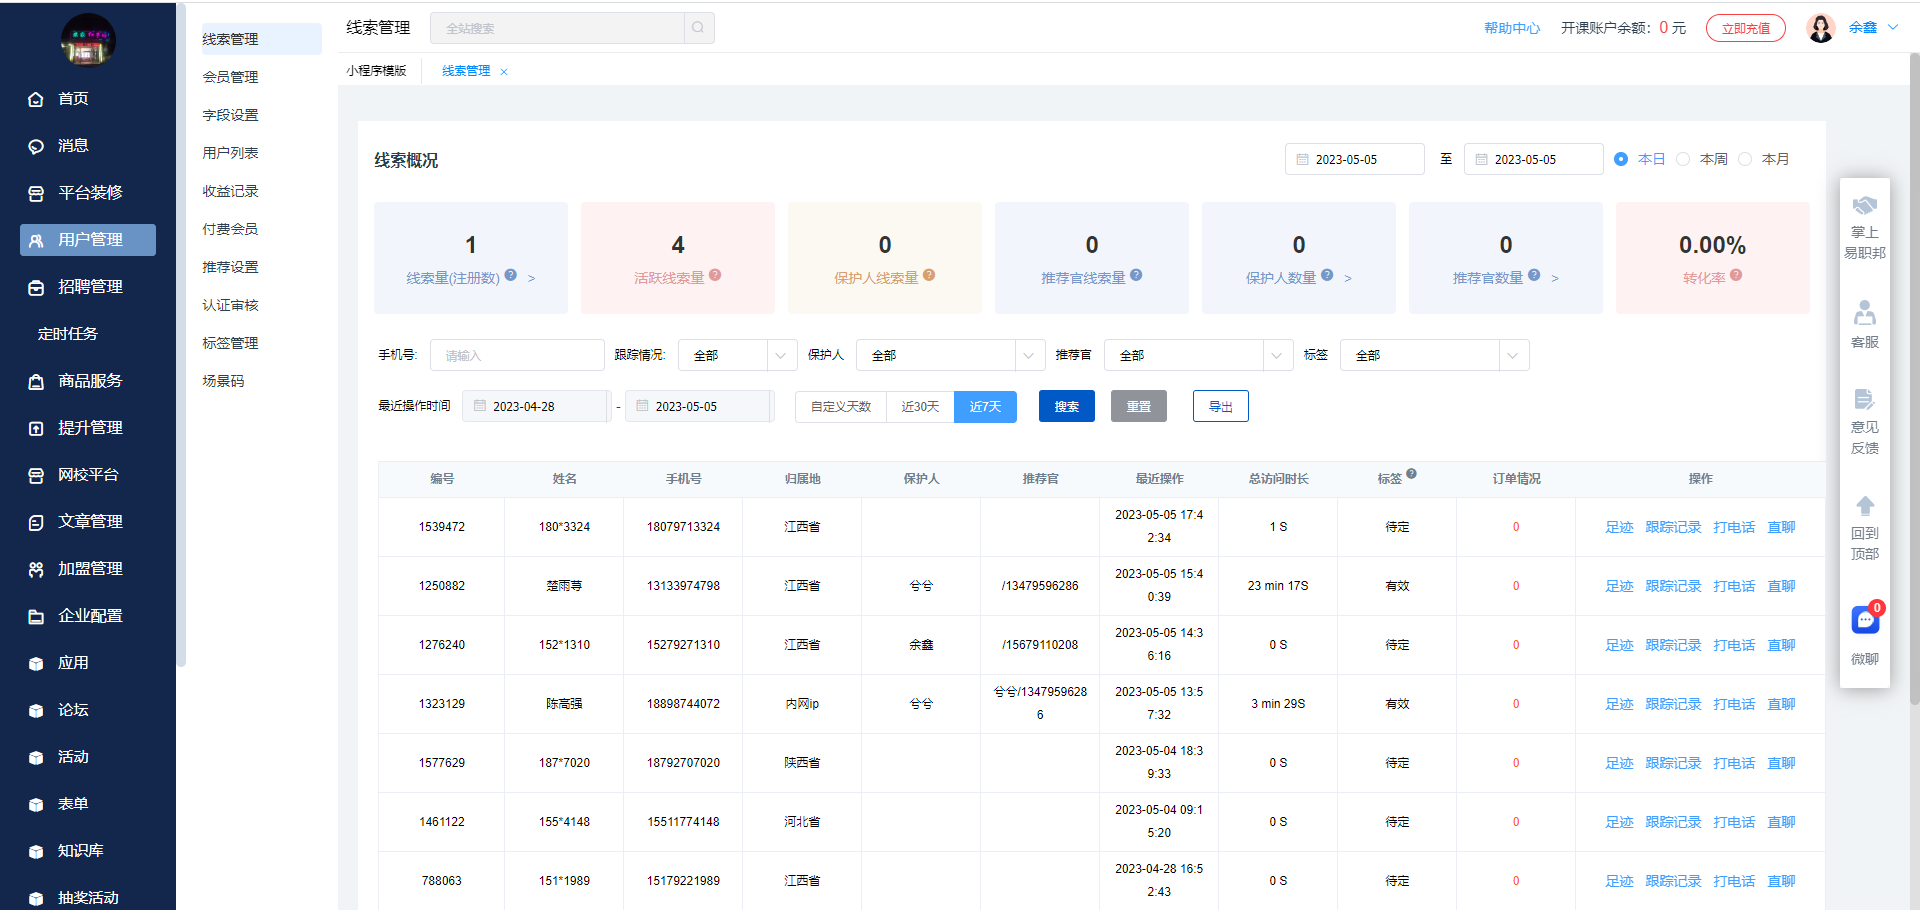Select the 近7天 option
The height and width of the screenshot is (910, 1920).
coord(985,407)
